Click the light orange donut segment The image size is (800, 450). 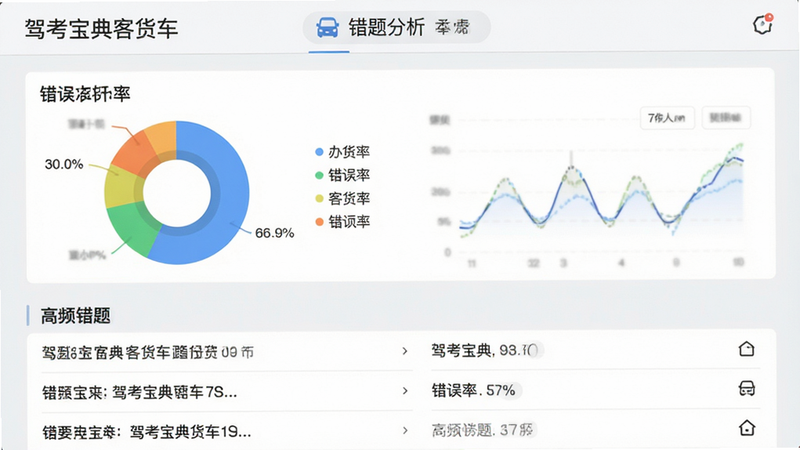click(x=163, y=137)
